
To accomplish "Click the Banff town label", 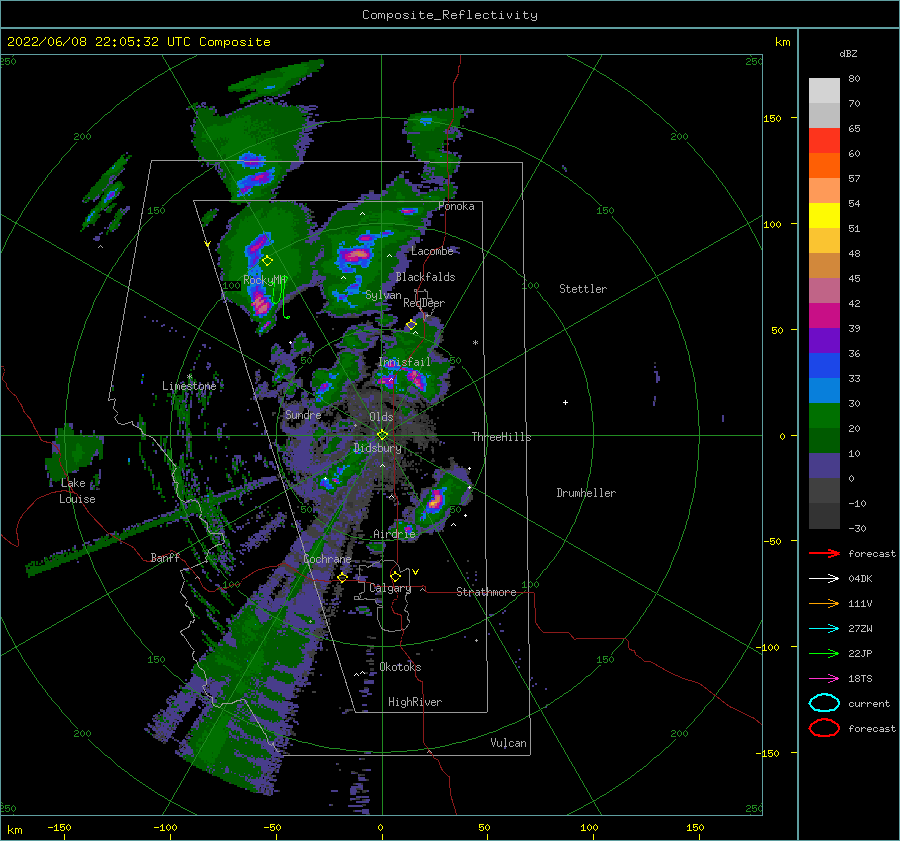I will (x=165, y=558).
